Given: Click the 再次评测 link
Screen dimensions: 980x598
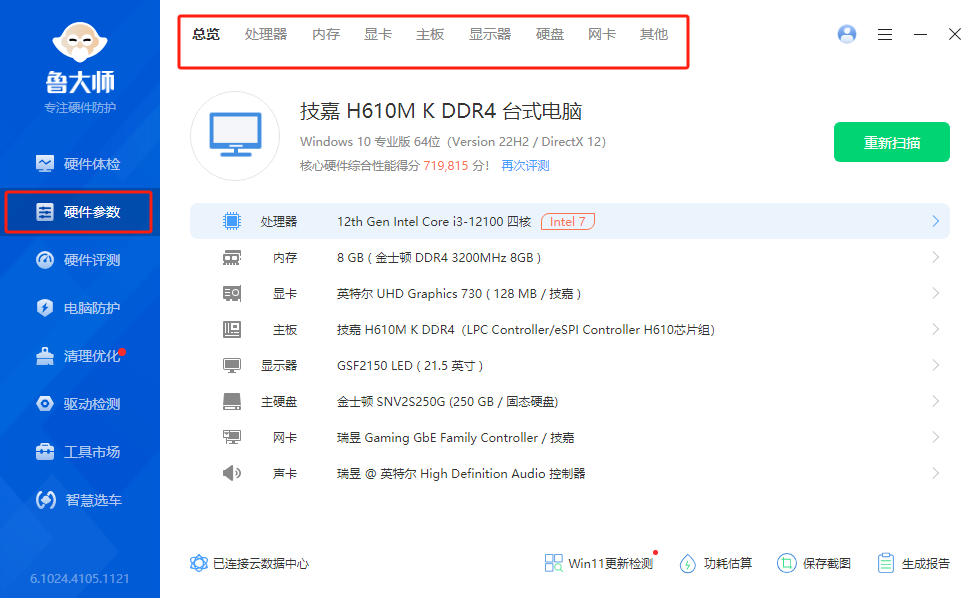Looking at the screenshot, I should (525, 166).
